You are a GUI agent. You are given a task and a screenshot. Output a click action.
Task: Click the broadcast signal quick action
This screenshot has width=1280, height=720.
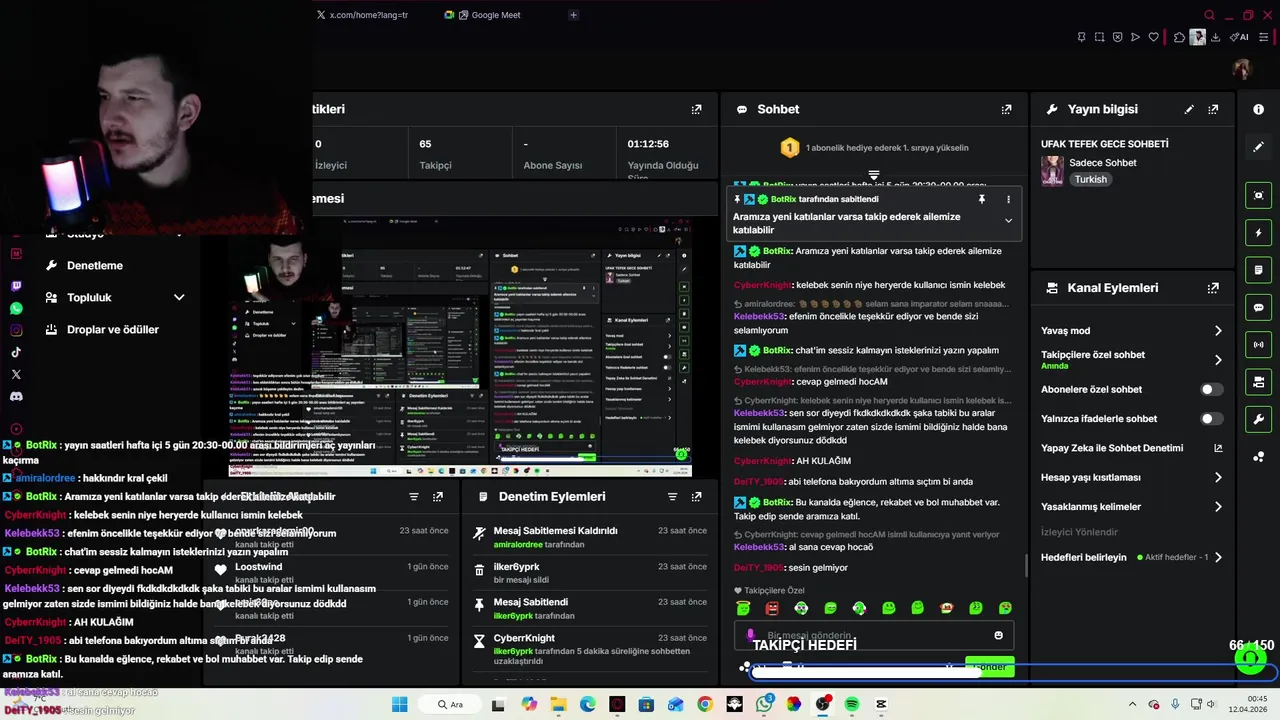coord(1258,345)
